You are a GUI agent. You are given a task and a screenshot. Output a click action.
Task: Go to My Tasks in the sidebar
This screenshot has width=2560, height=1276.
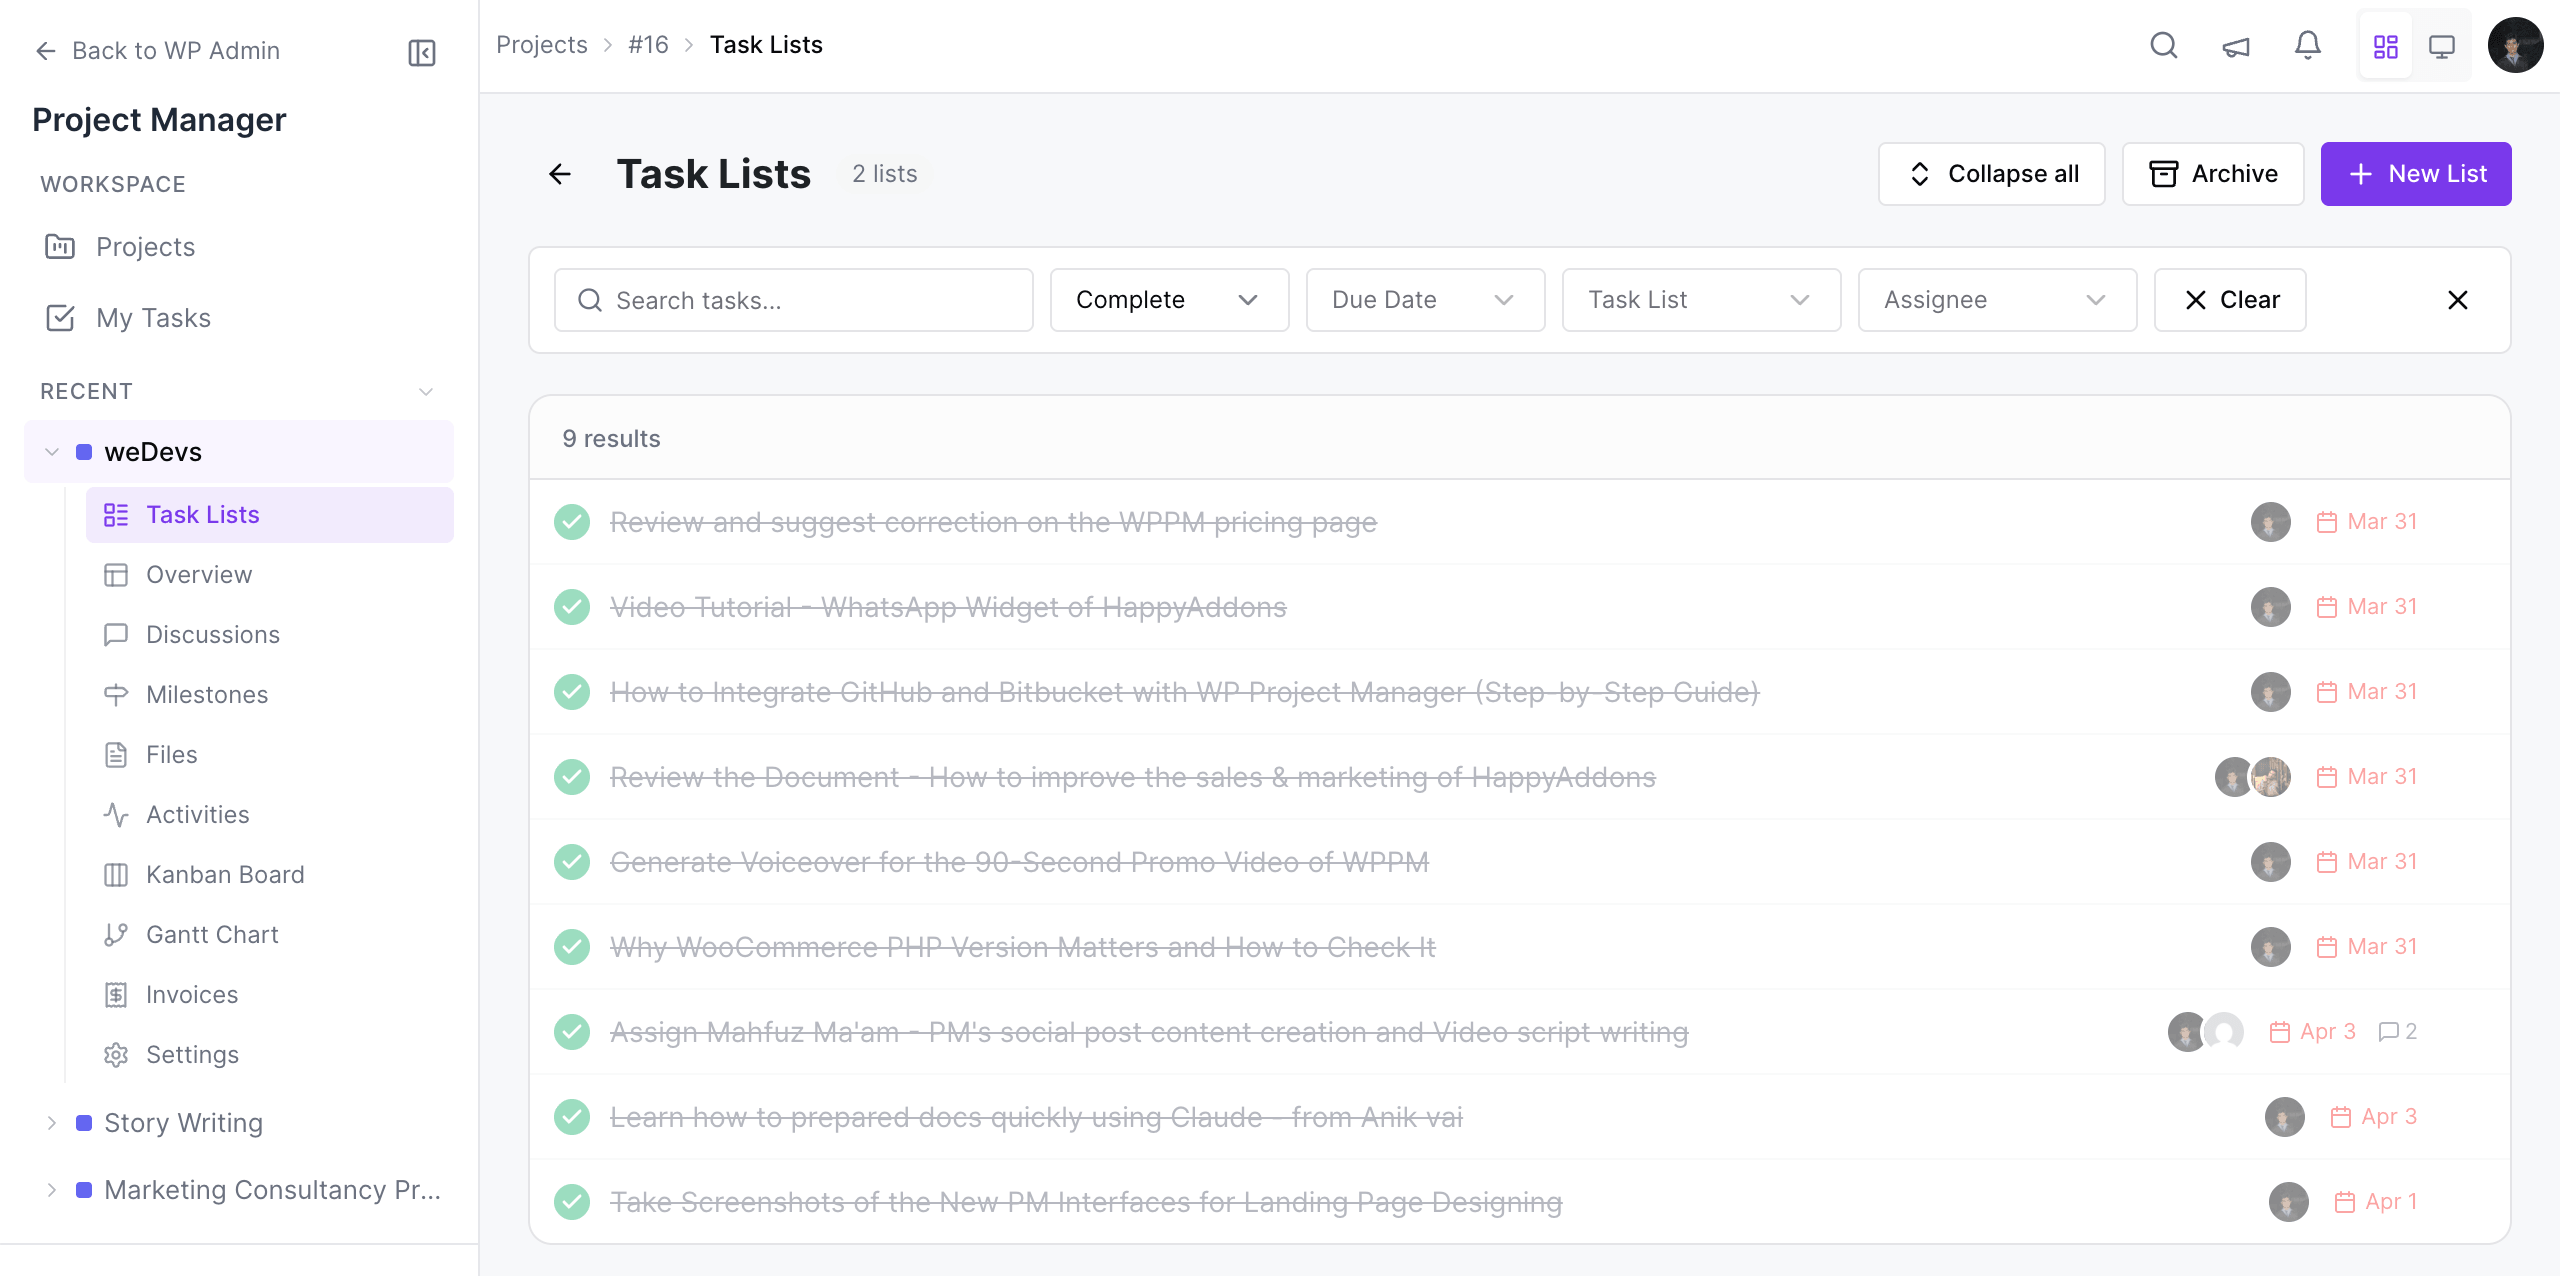coord(153,317)
